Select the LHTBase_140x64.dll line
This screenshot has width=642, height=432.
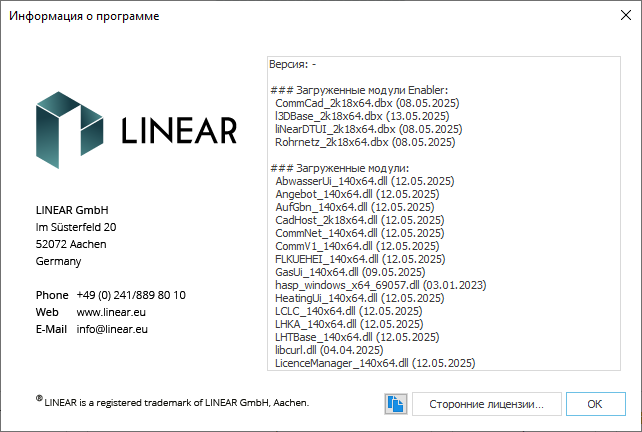[357, 337]
